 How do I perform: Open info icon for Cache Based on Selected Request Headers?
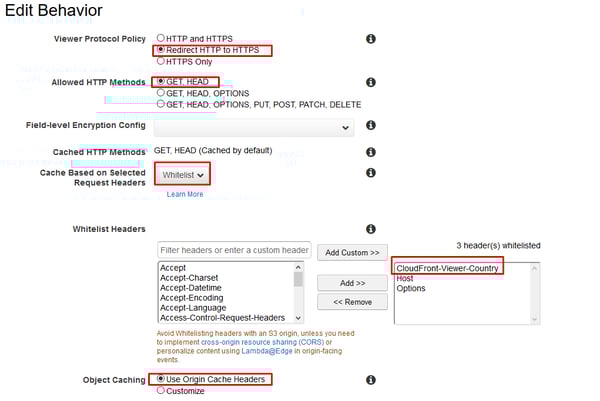[370, 173]
